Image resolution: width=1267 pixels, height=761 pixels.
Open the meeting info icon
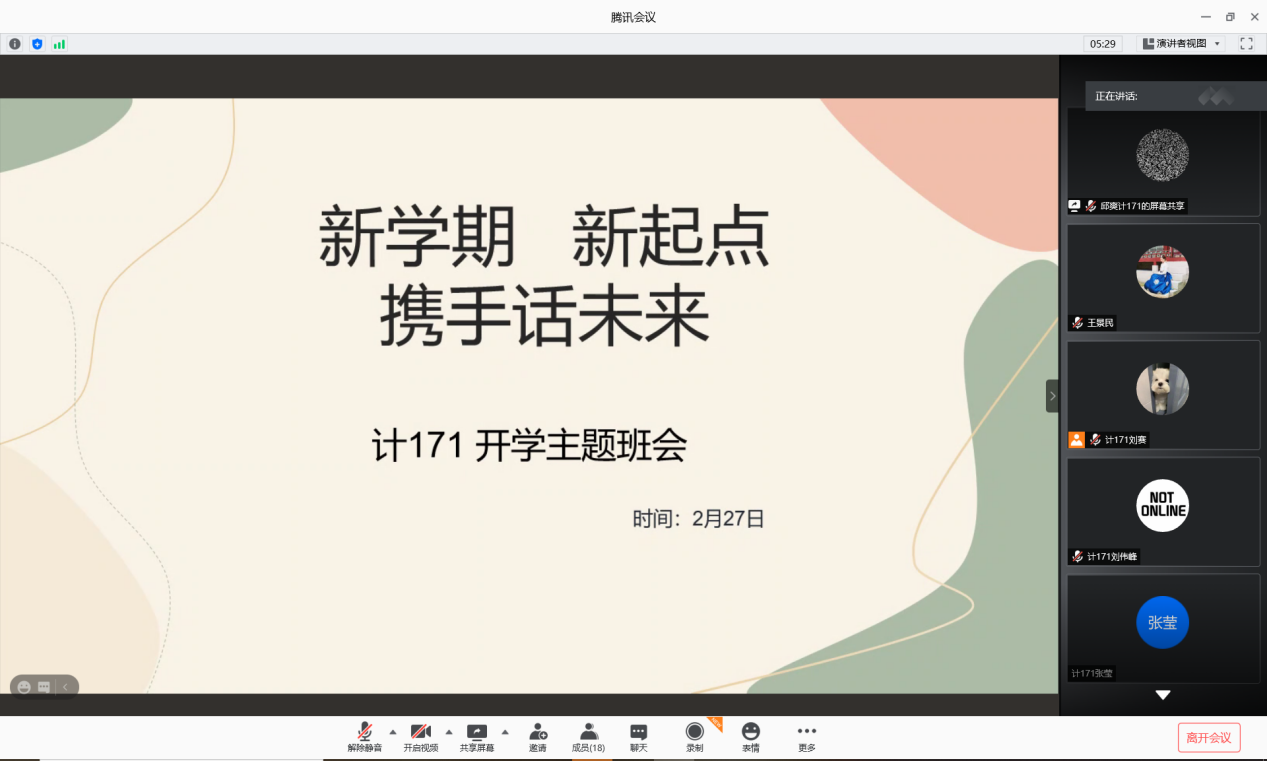pyautogui.click(x=15, y=44)
